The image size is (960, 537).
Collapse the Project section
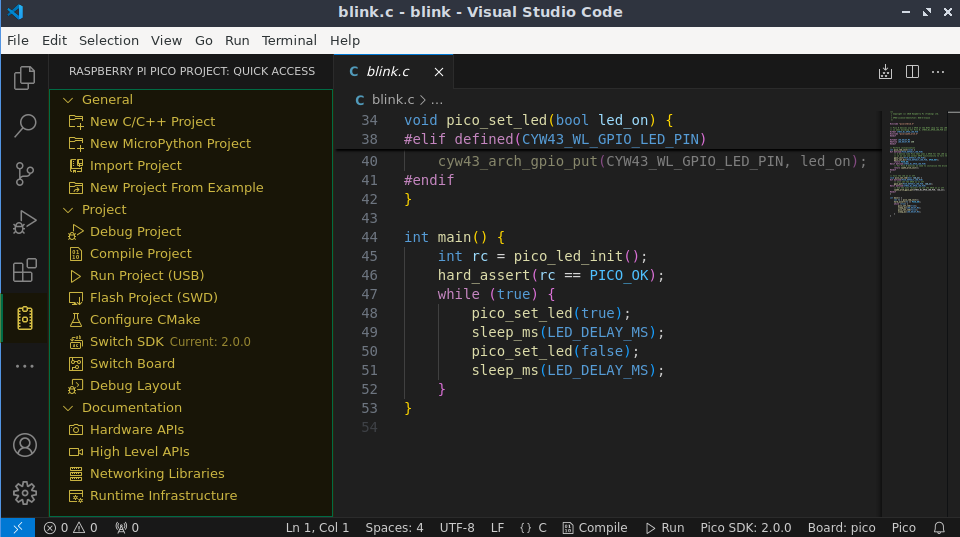[x=69, y=210]
